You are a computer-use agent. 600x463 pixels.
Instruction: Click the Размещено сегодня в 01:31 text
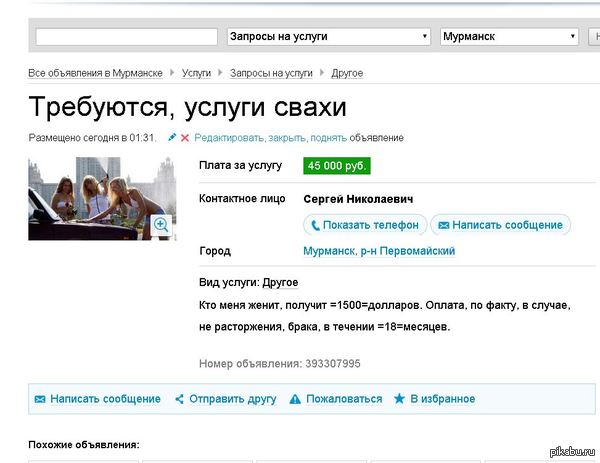[92, 138]
